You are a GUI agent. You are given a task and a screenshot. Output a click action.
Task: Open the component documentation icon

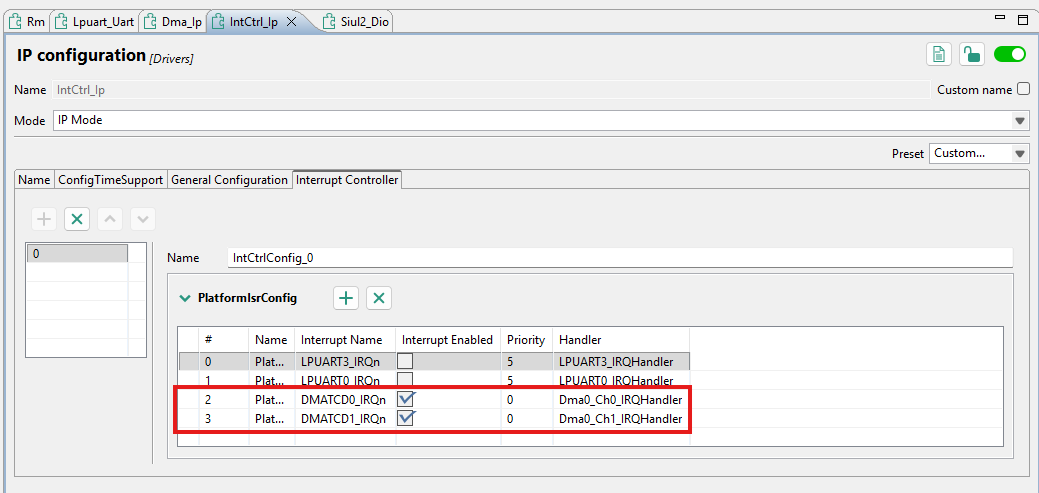point(938,54)
